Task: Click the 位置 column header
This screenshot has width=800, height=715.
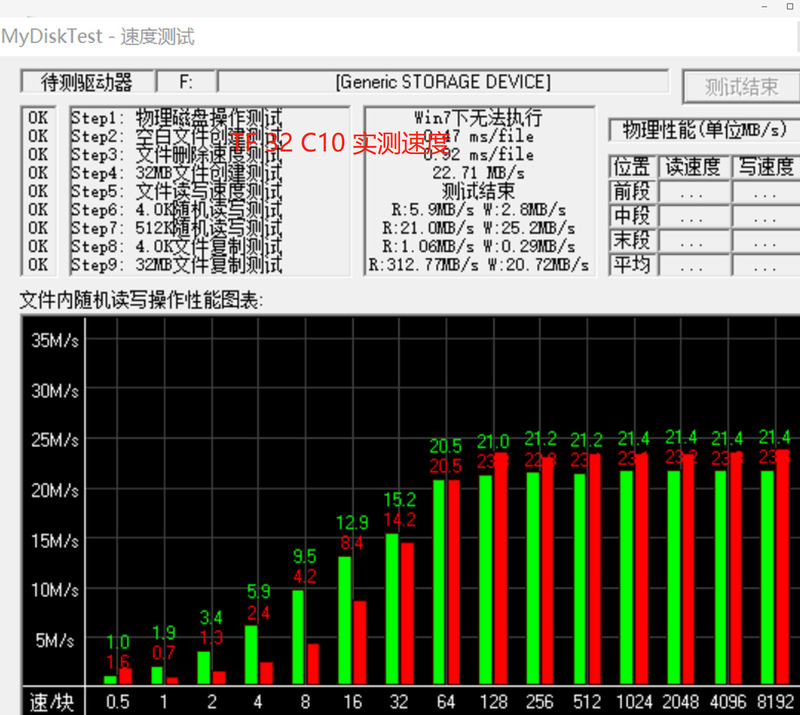Action: click(x=632, y=167)
